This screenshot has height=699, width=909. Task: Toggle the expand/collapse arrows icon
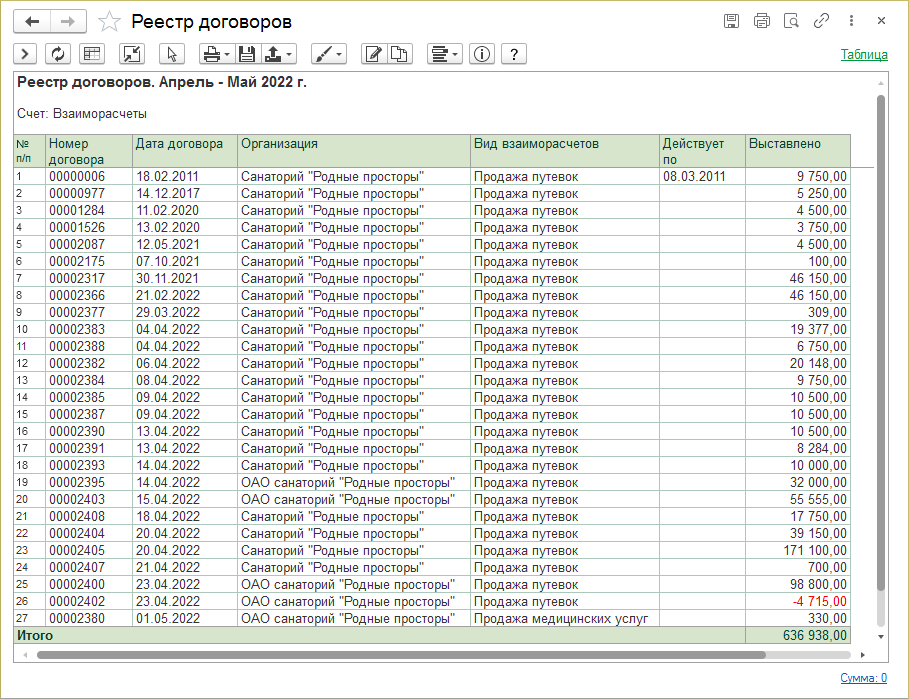(x=131, y=54)
